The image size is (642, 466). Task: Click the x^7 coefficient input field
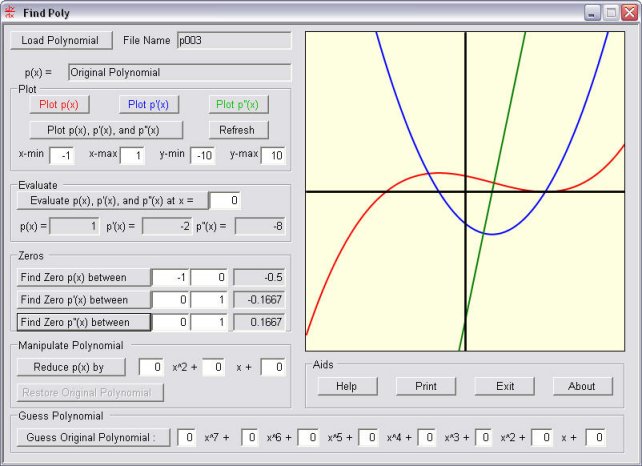click(187, 437)
